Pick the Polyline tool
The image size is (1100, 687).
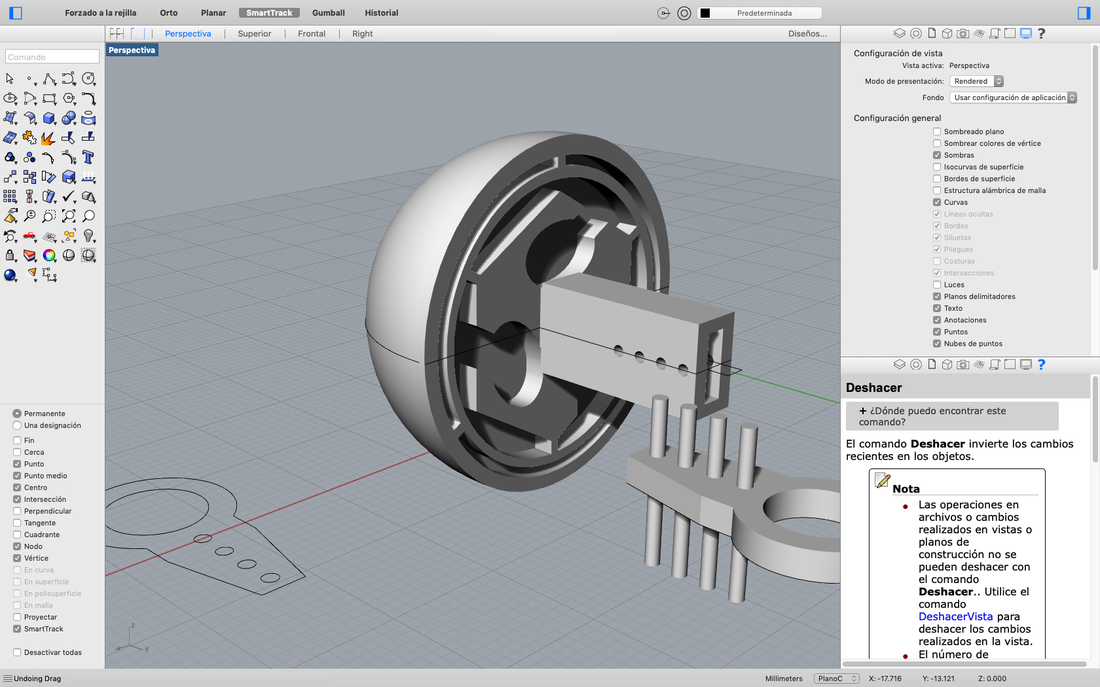click(x=49, y=79)
